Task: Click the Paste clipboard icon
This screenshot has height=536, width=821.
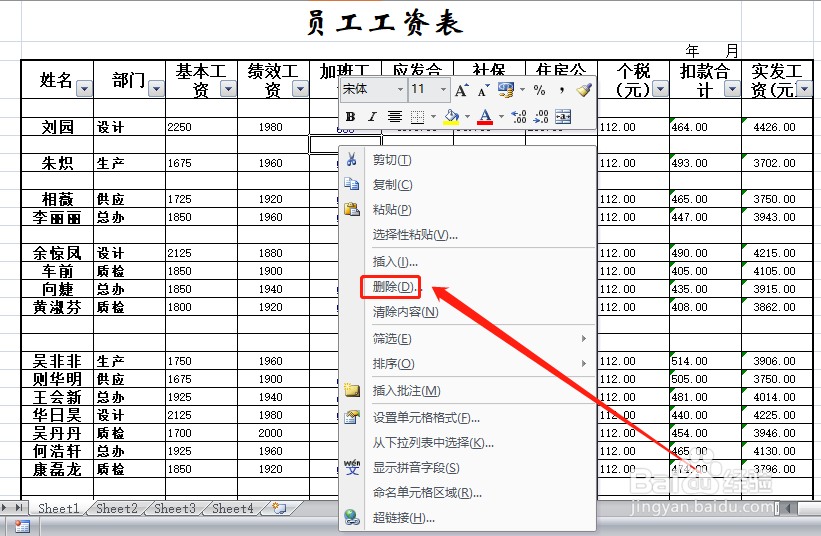Action: pos(351,209)
